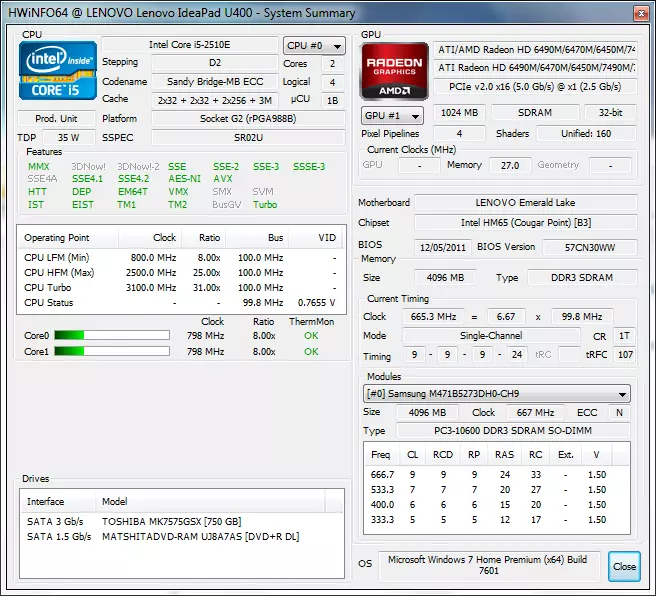Click the SR02U SSPEC field
The height and width of the screenshot is (596, 656).
(x=249, y=138)
